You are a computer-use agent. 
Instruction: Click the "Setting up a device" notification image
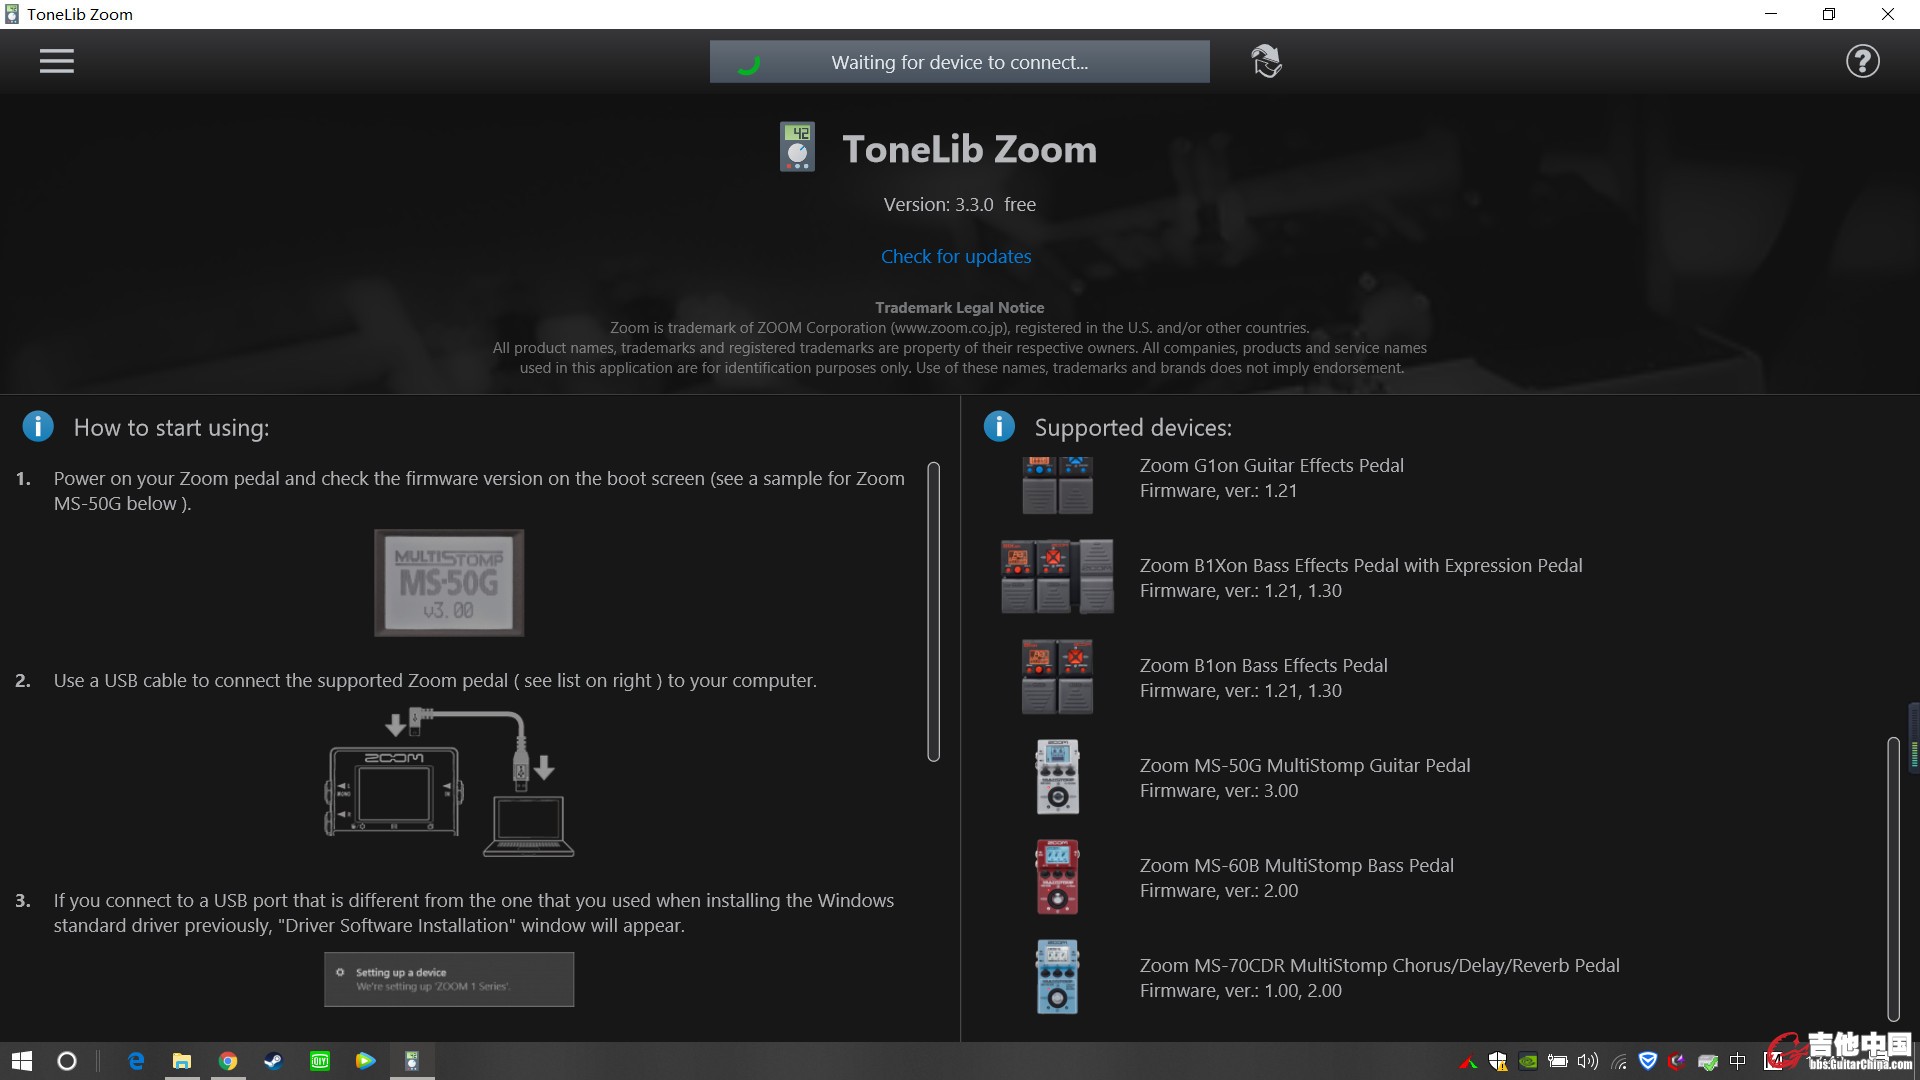point(449,979)
